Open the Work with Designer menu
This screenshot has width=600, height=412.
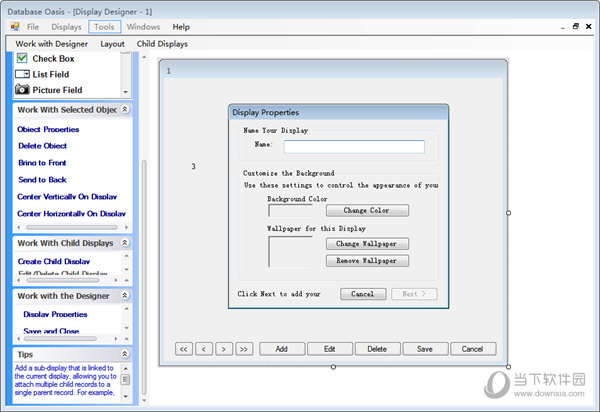click(x=52, y=44)
